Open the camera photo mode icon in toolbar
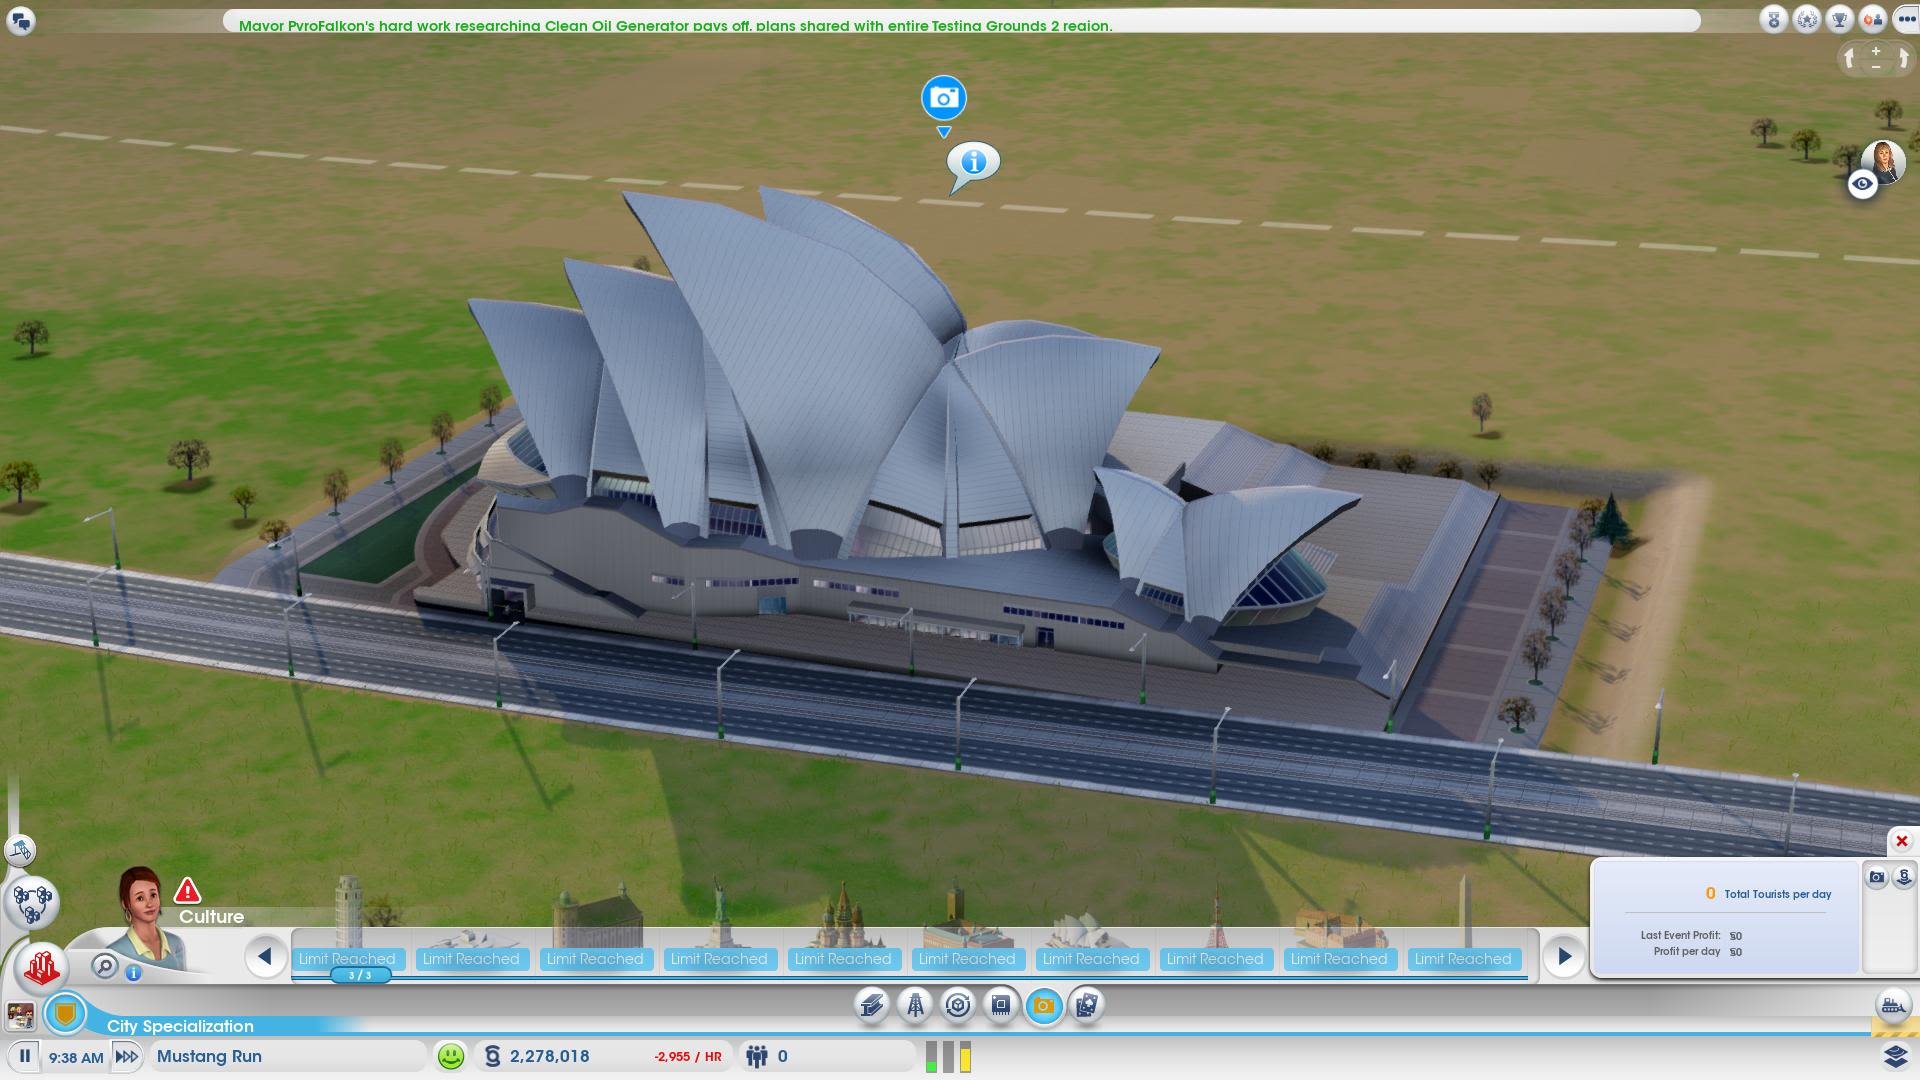 1043,1006
